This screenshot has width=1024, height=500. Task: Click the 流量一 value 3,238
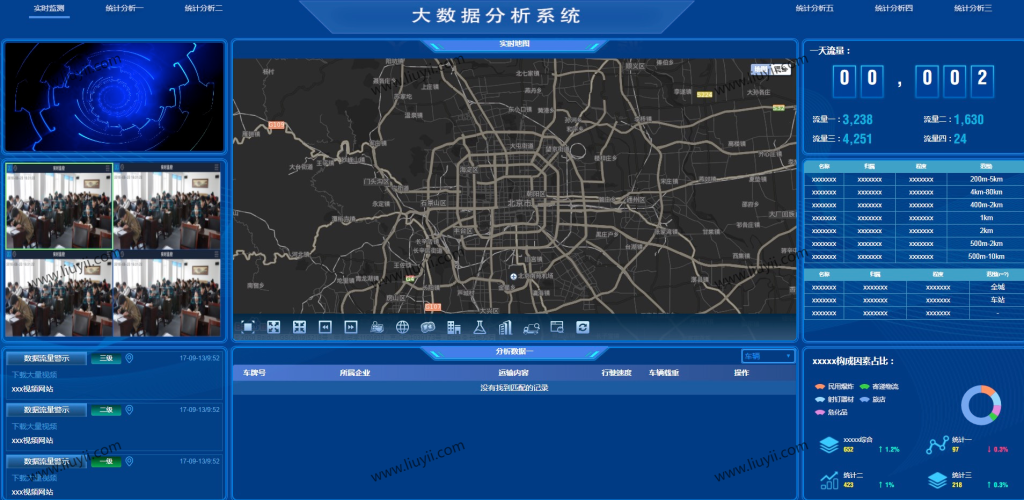[857, 119]
